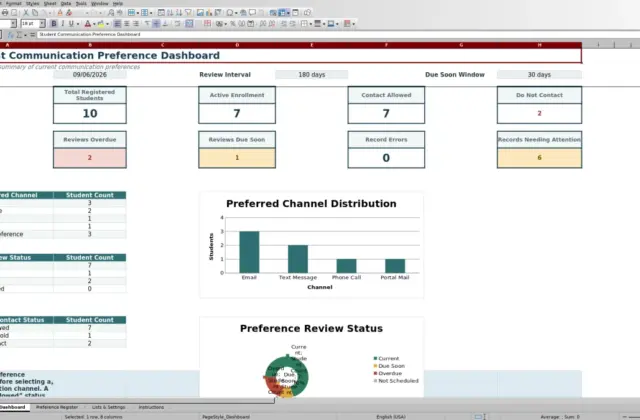
Task: Select the Preferred Channel Distribution bar chart
Action: [311, 245]
